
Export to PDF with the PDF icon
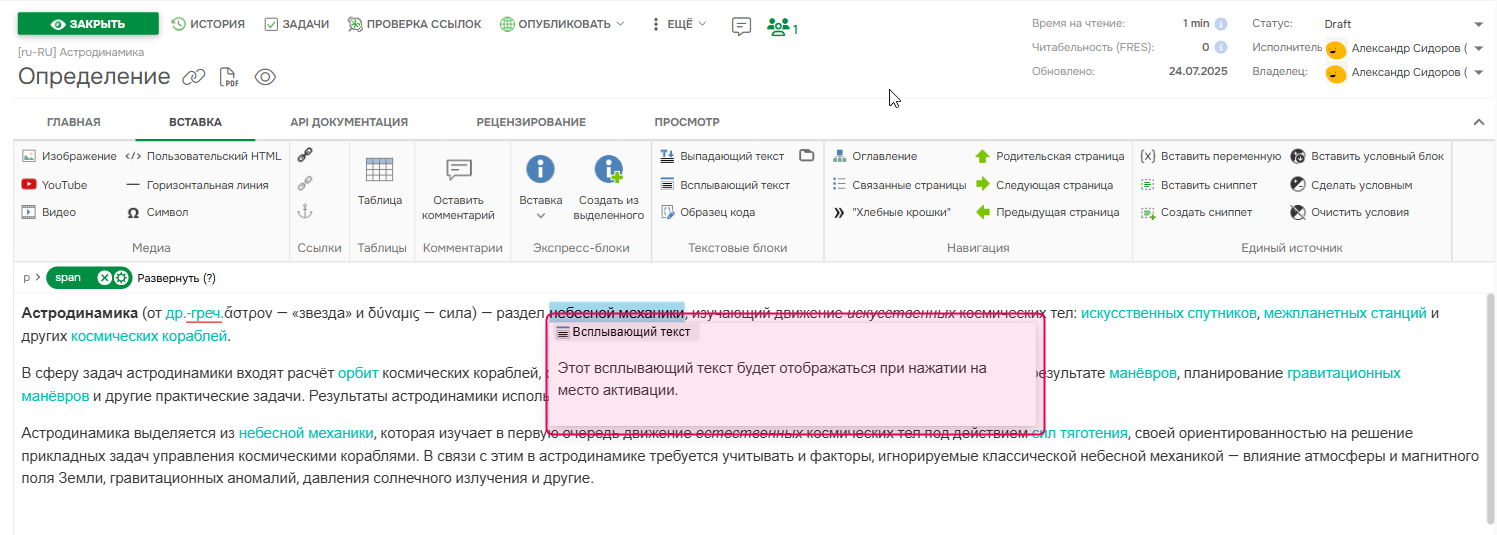(229, 77)
